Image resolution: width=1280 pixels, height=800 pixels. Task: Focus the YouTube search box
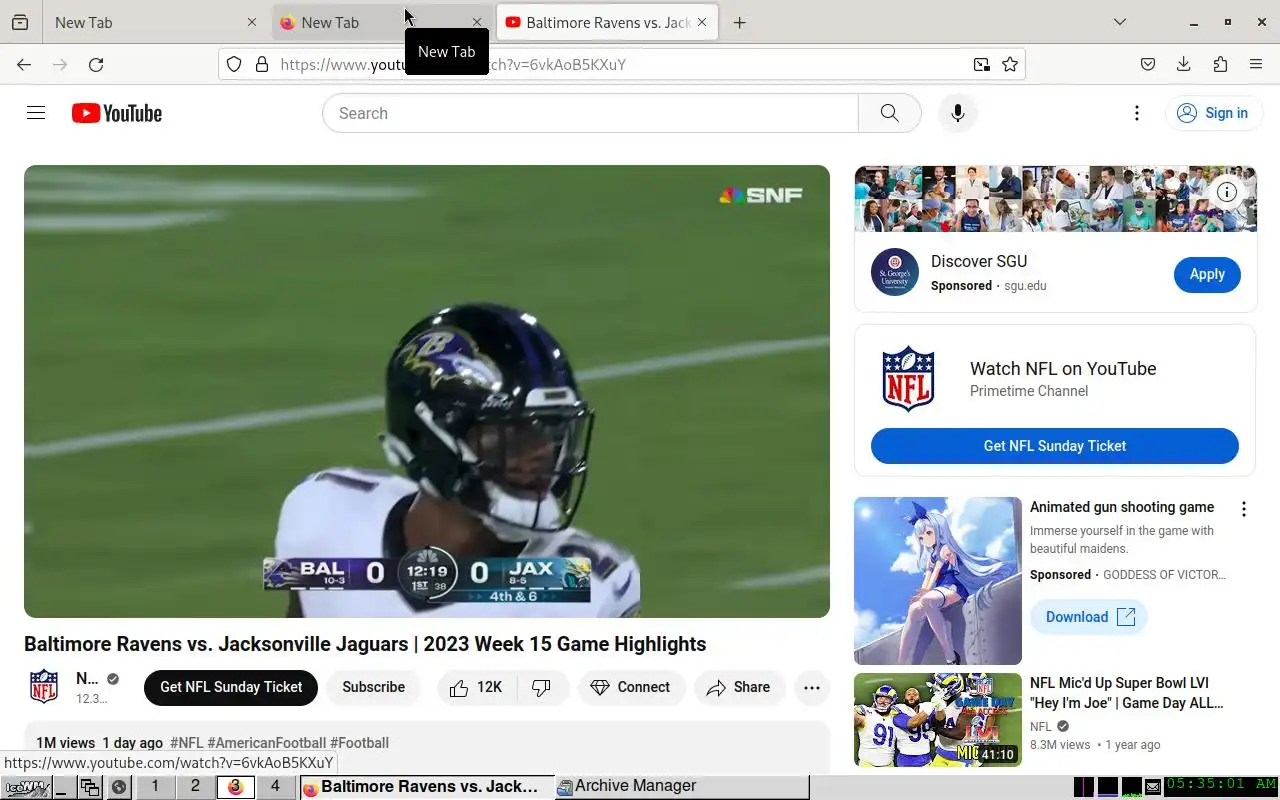coord(590,113)
